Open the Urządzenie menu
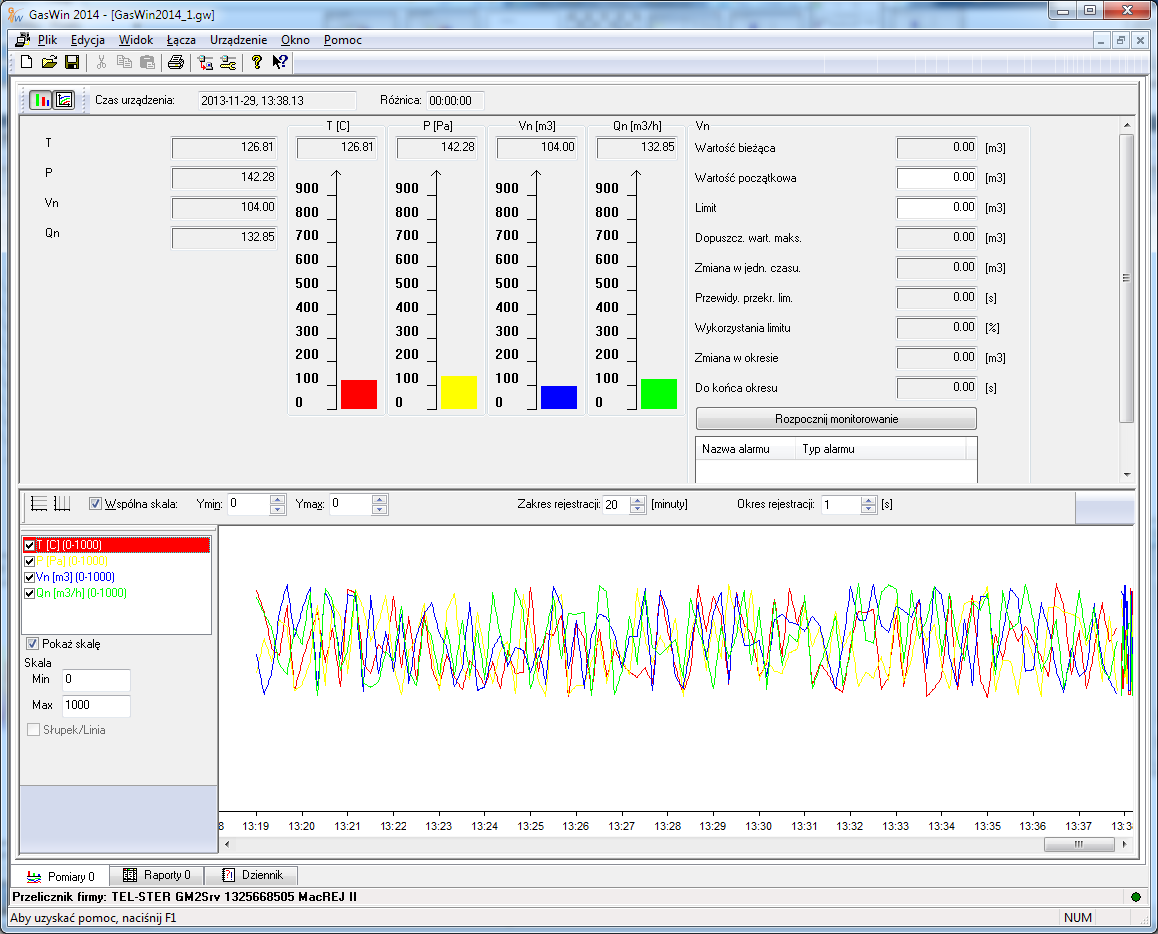 click(239, 40)
